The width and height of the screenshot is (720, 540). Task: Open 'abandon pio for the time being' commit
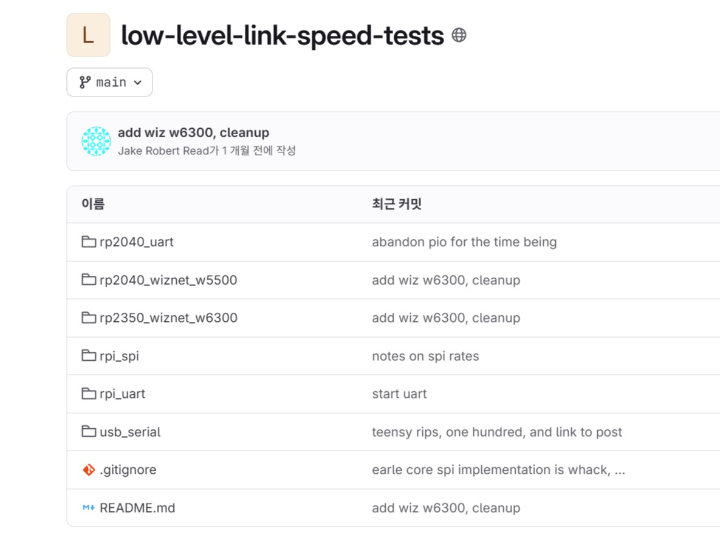coord(464,242)
